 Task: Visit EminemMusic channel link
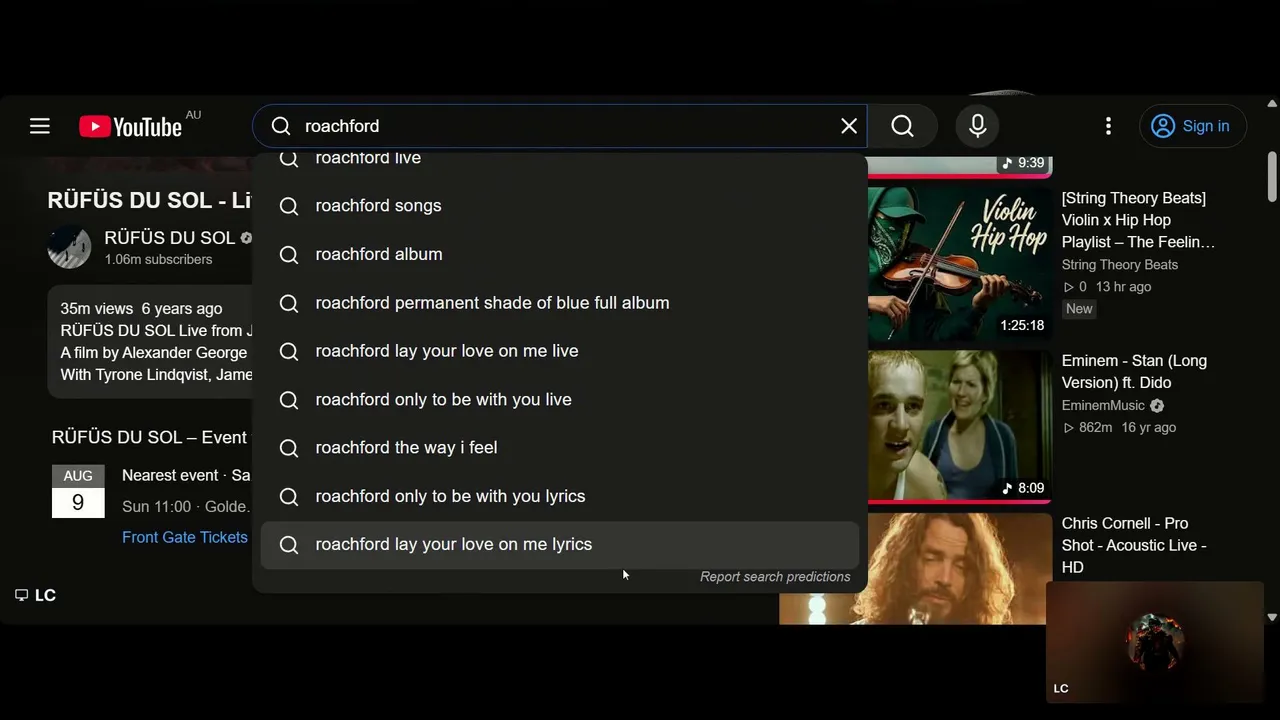pyautogui.click(x=1103, y=405)
